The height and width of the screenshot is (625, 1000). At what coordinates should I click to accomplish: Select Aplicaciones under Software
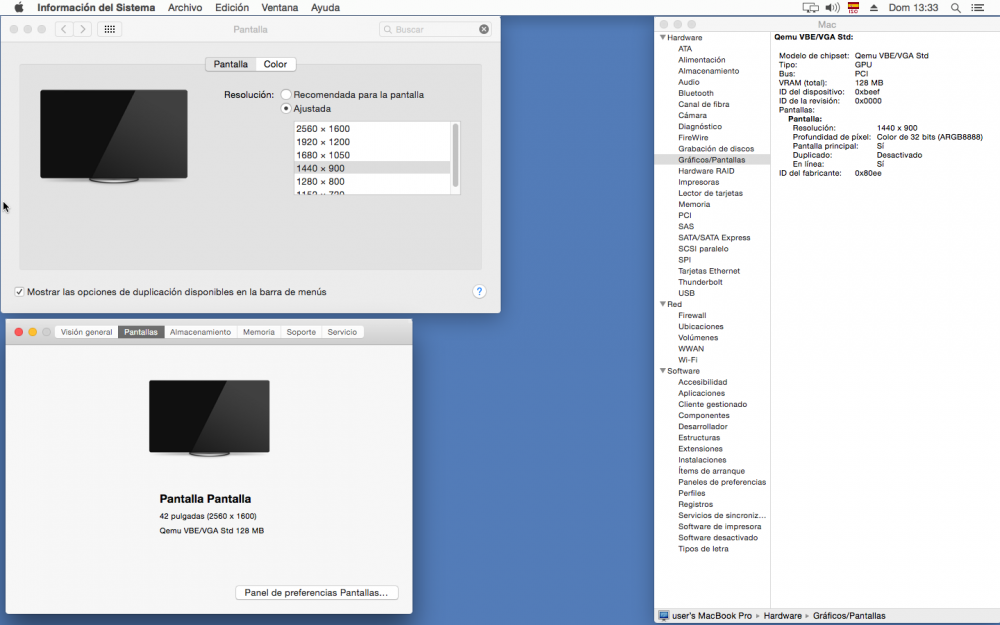coord(702,393)
